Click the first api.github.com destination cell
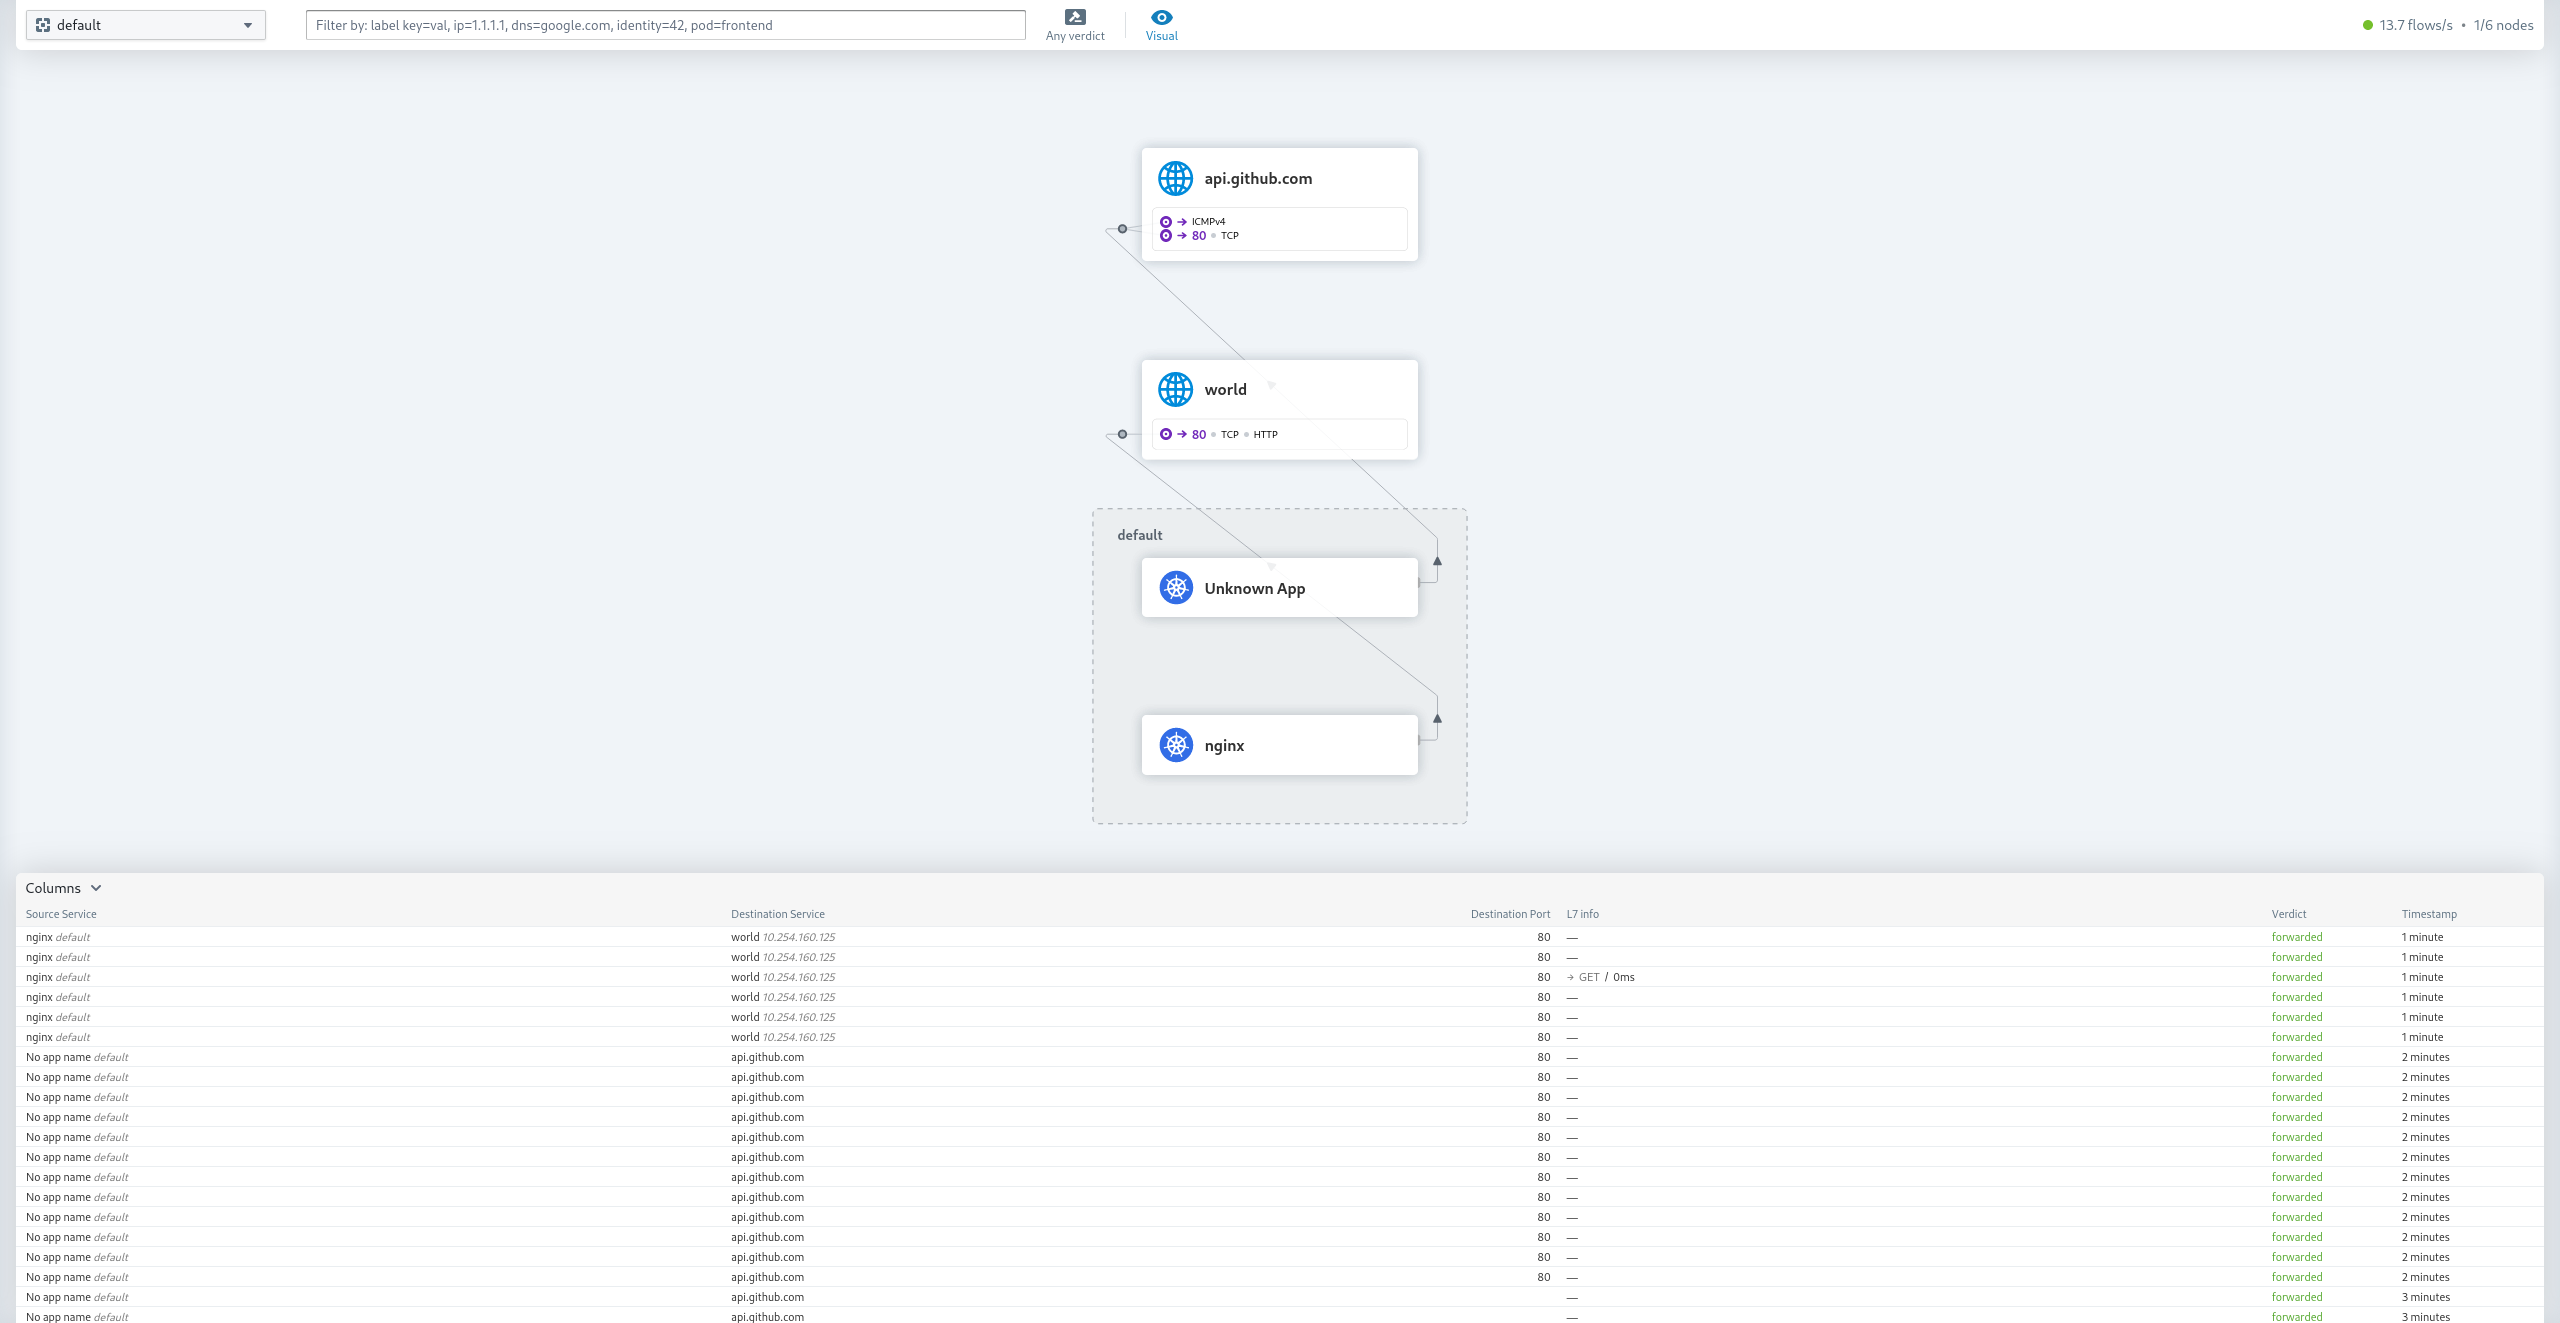The image size is (2560, 1323). 767,1057
